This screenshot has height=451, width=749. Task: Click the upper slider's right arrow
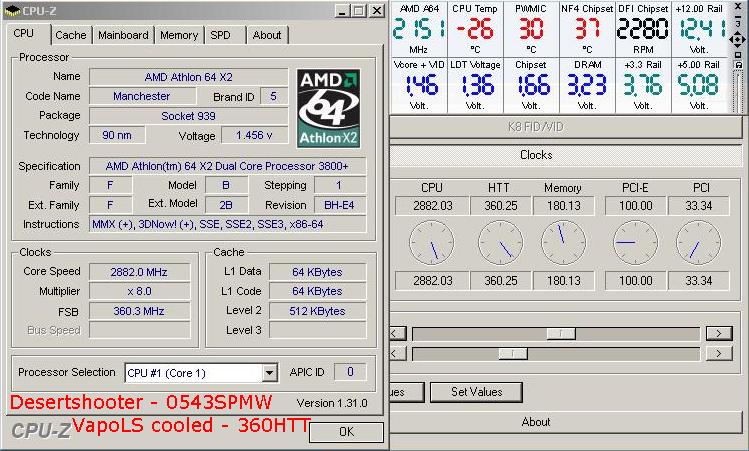(719, 333)
